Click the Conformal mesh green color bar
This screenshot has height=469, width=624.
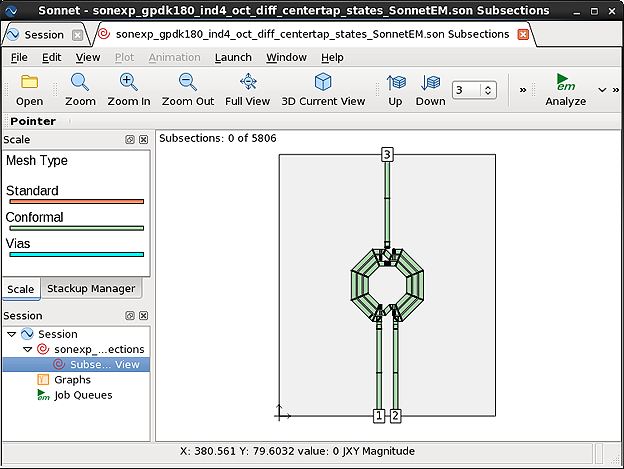76,228
